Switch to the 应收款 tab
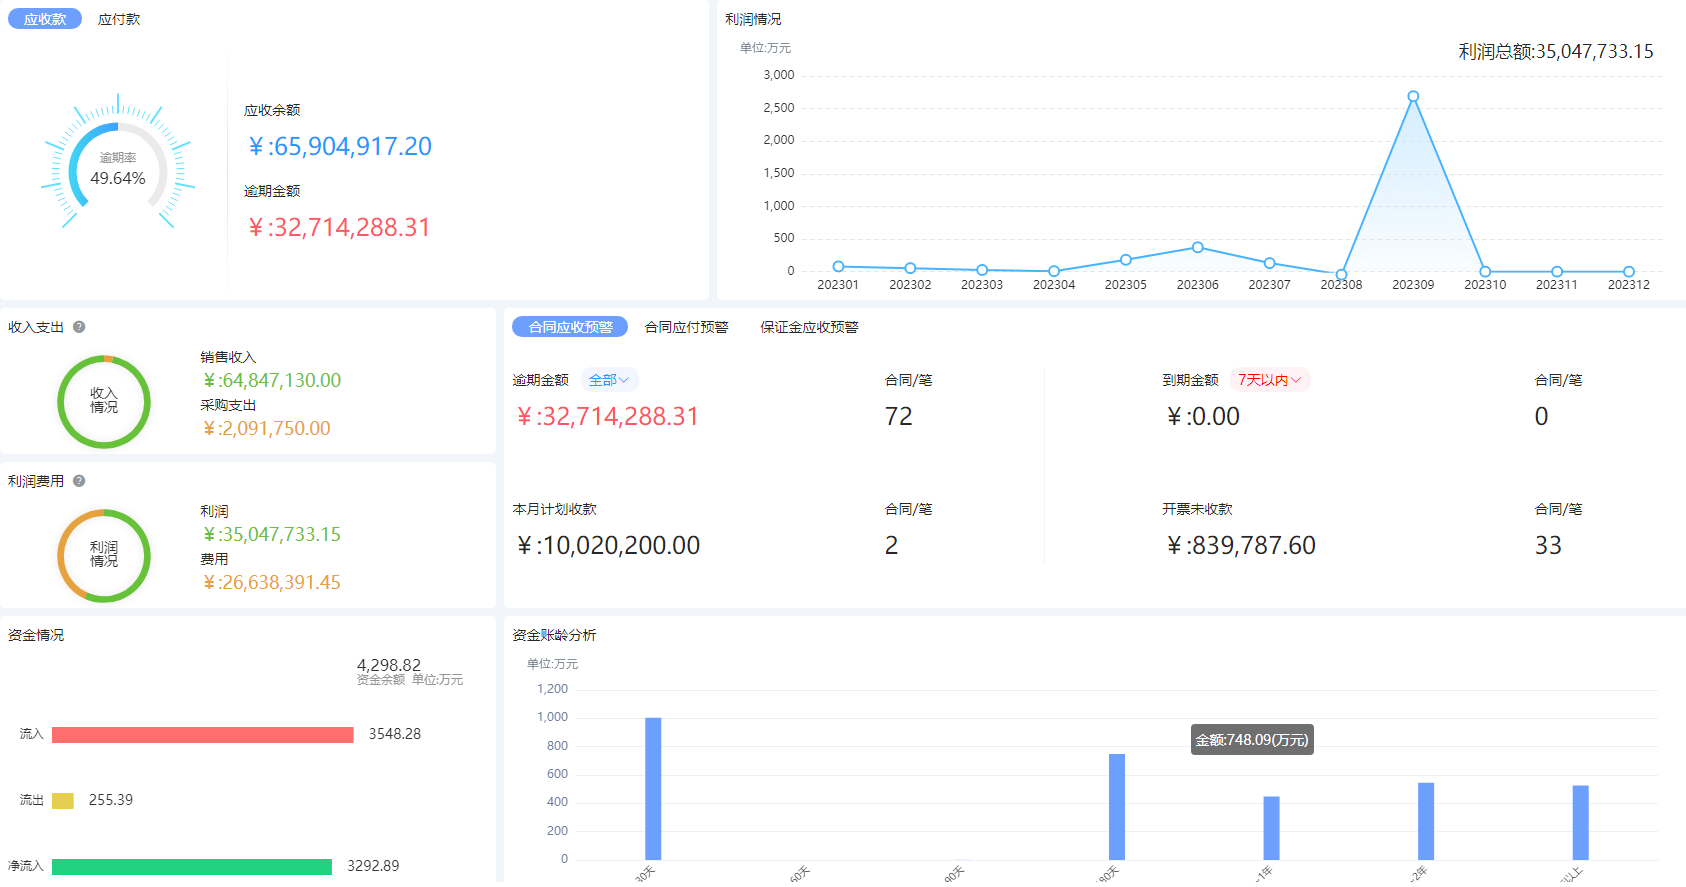This screenshot has width=1686, height=887. (x=45, y=19)
